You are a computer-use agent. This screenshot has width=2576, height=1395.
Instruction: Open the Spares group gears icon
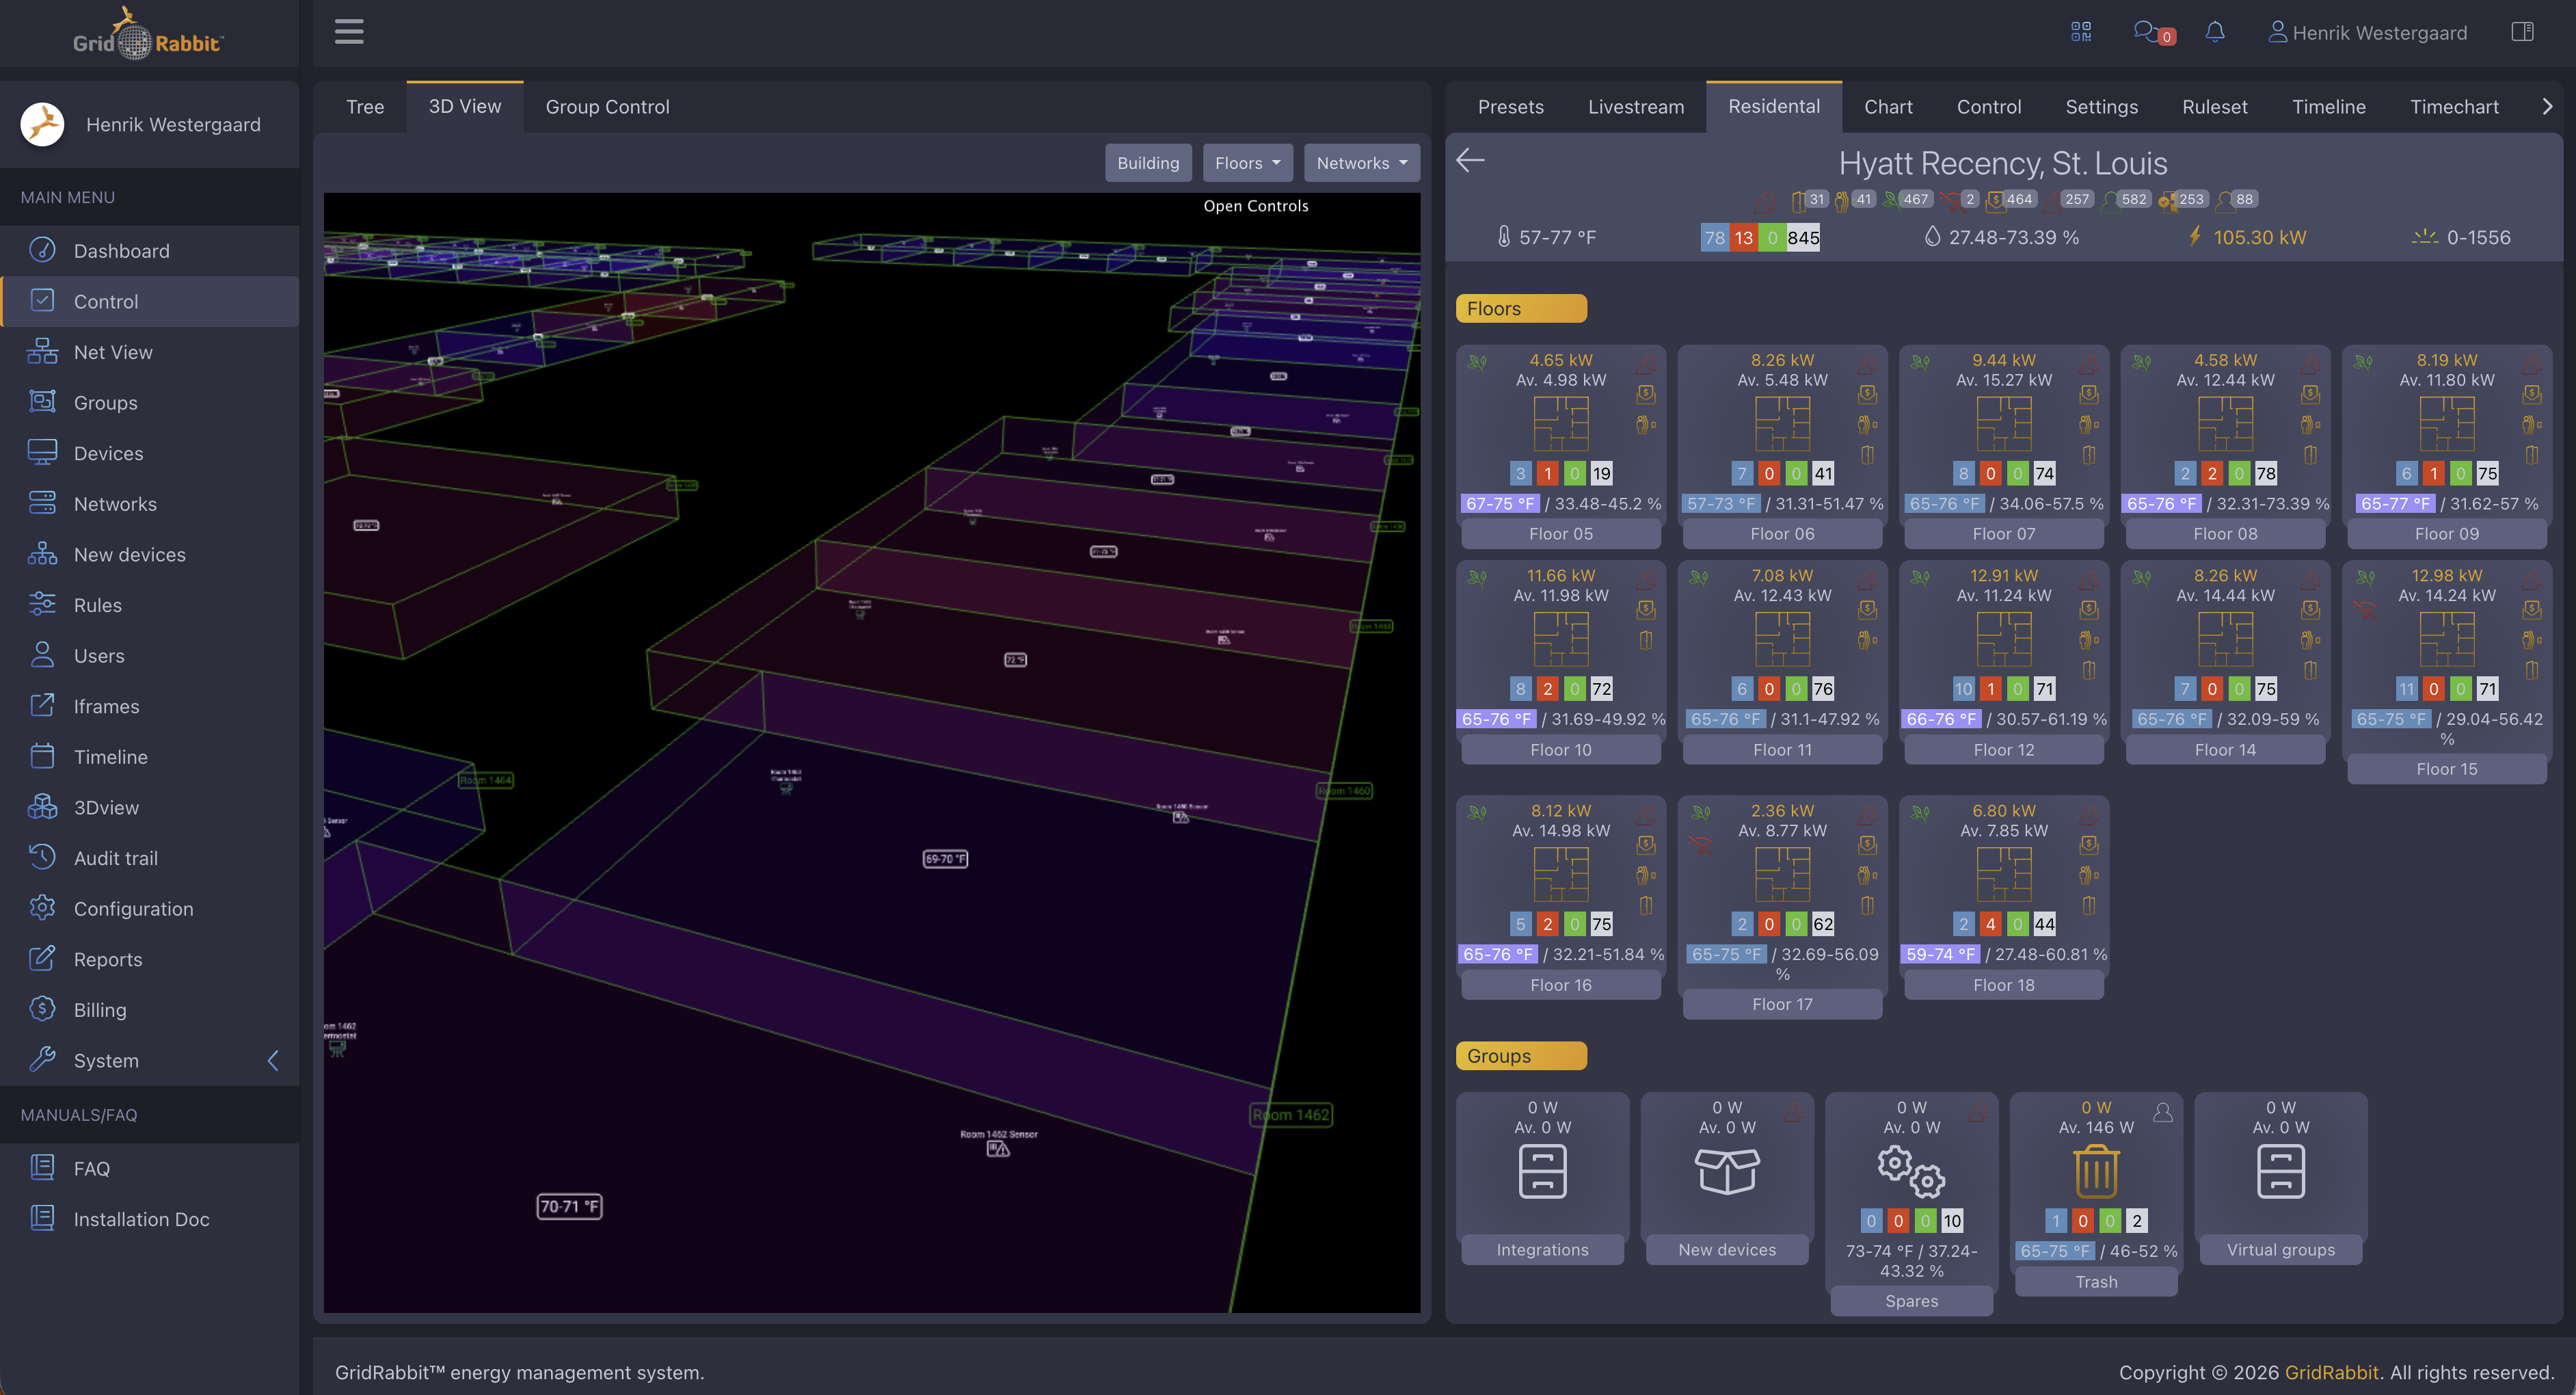pyautogui.click(x=1911, y=1171)
